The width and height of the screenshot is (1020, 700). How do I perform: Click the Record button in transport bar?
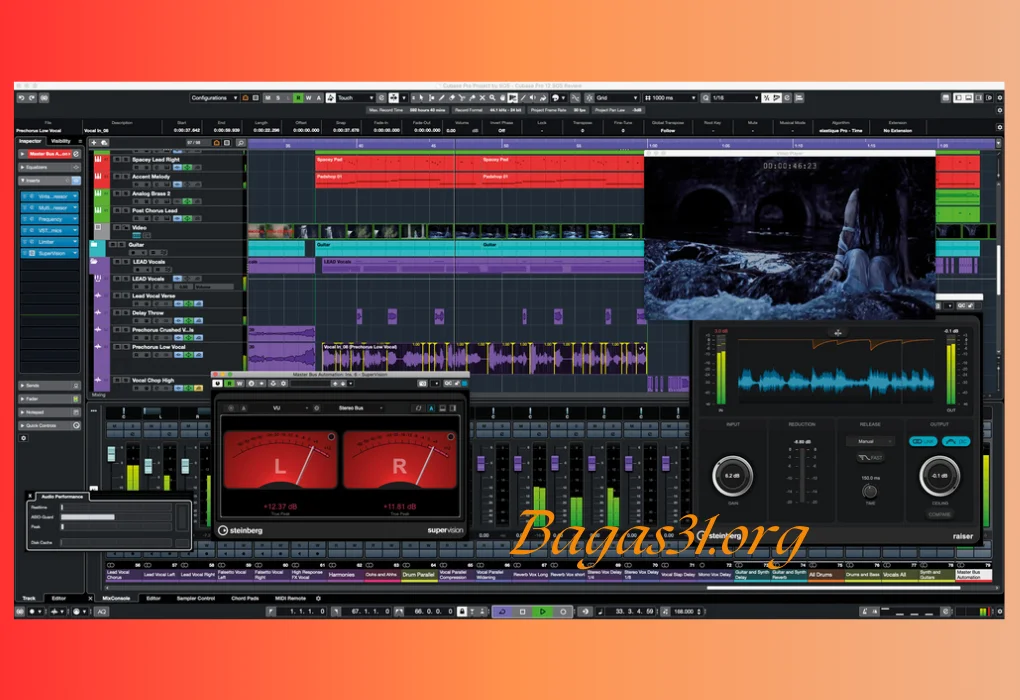[x=563, y=612]
